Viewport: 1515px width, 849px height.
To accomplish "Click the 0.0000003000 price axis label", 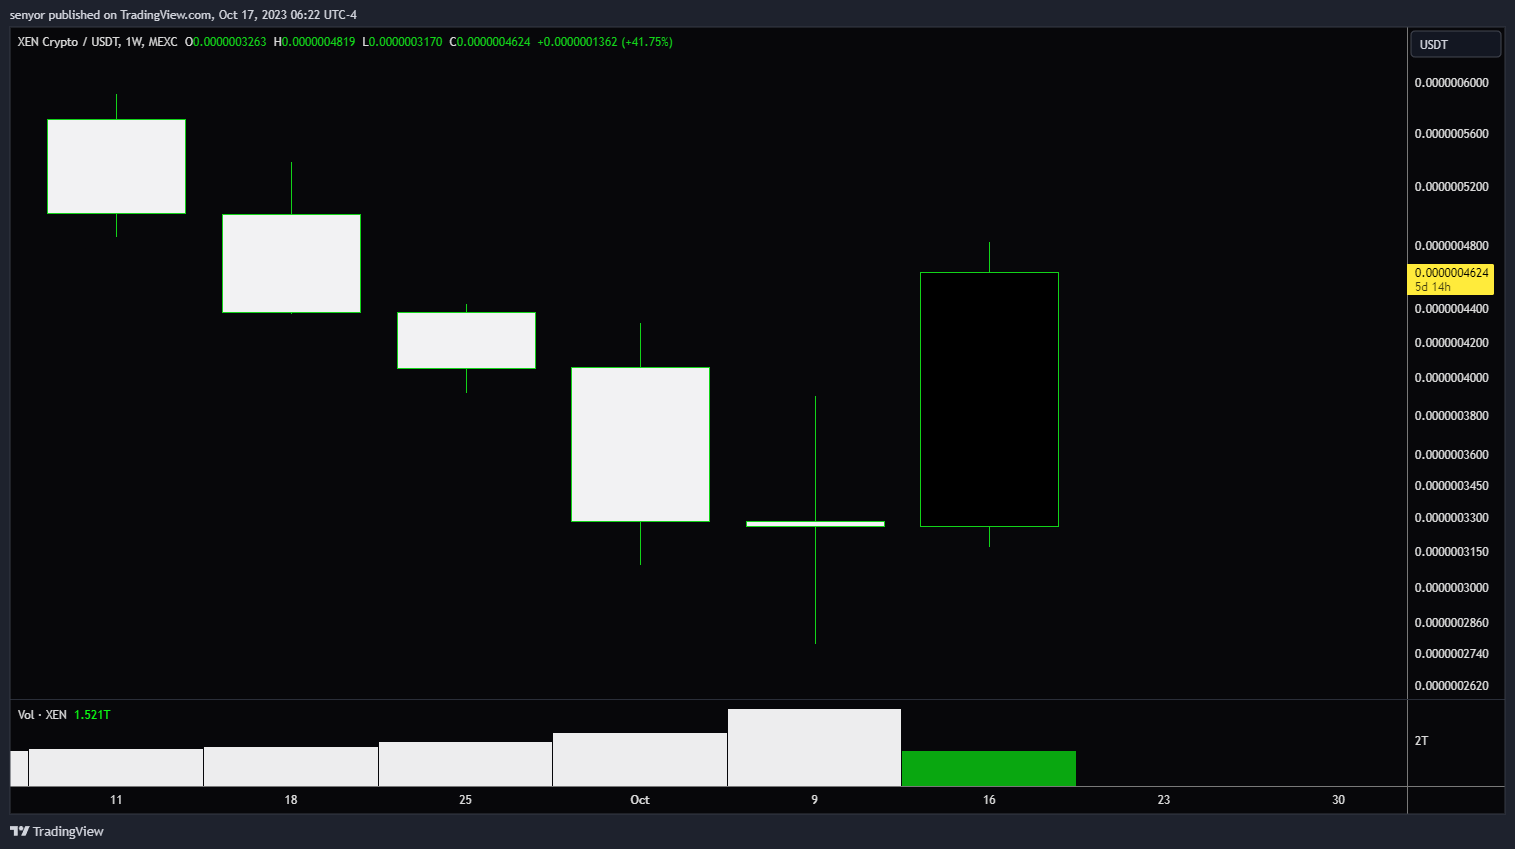I will (1451, 588).
